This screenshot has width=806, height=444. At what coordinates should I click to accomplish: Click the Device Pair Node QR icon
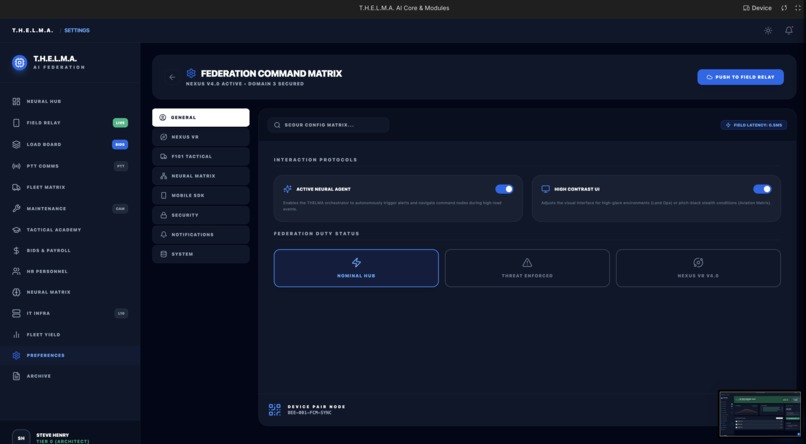coord(274,409)
